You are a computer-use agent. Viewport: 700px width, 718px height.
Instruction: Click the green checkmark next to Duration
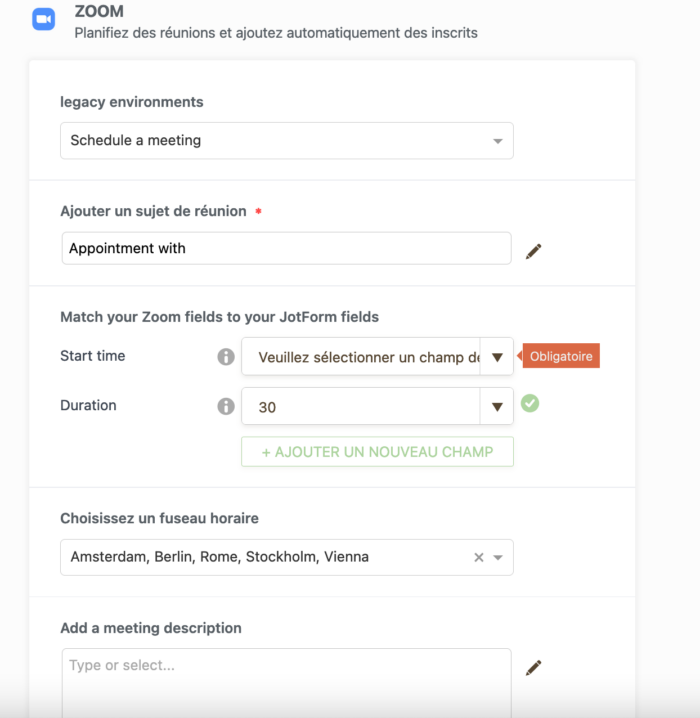(530, 404)
